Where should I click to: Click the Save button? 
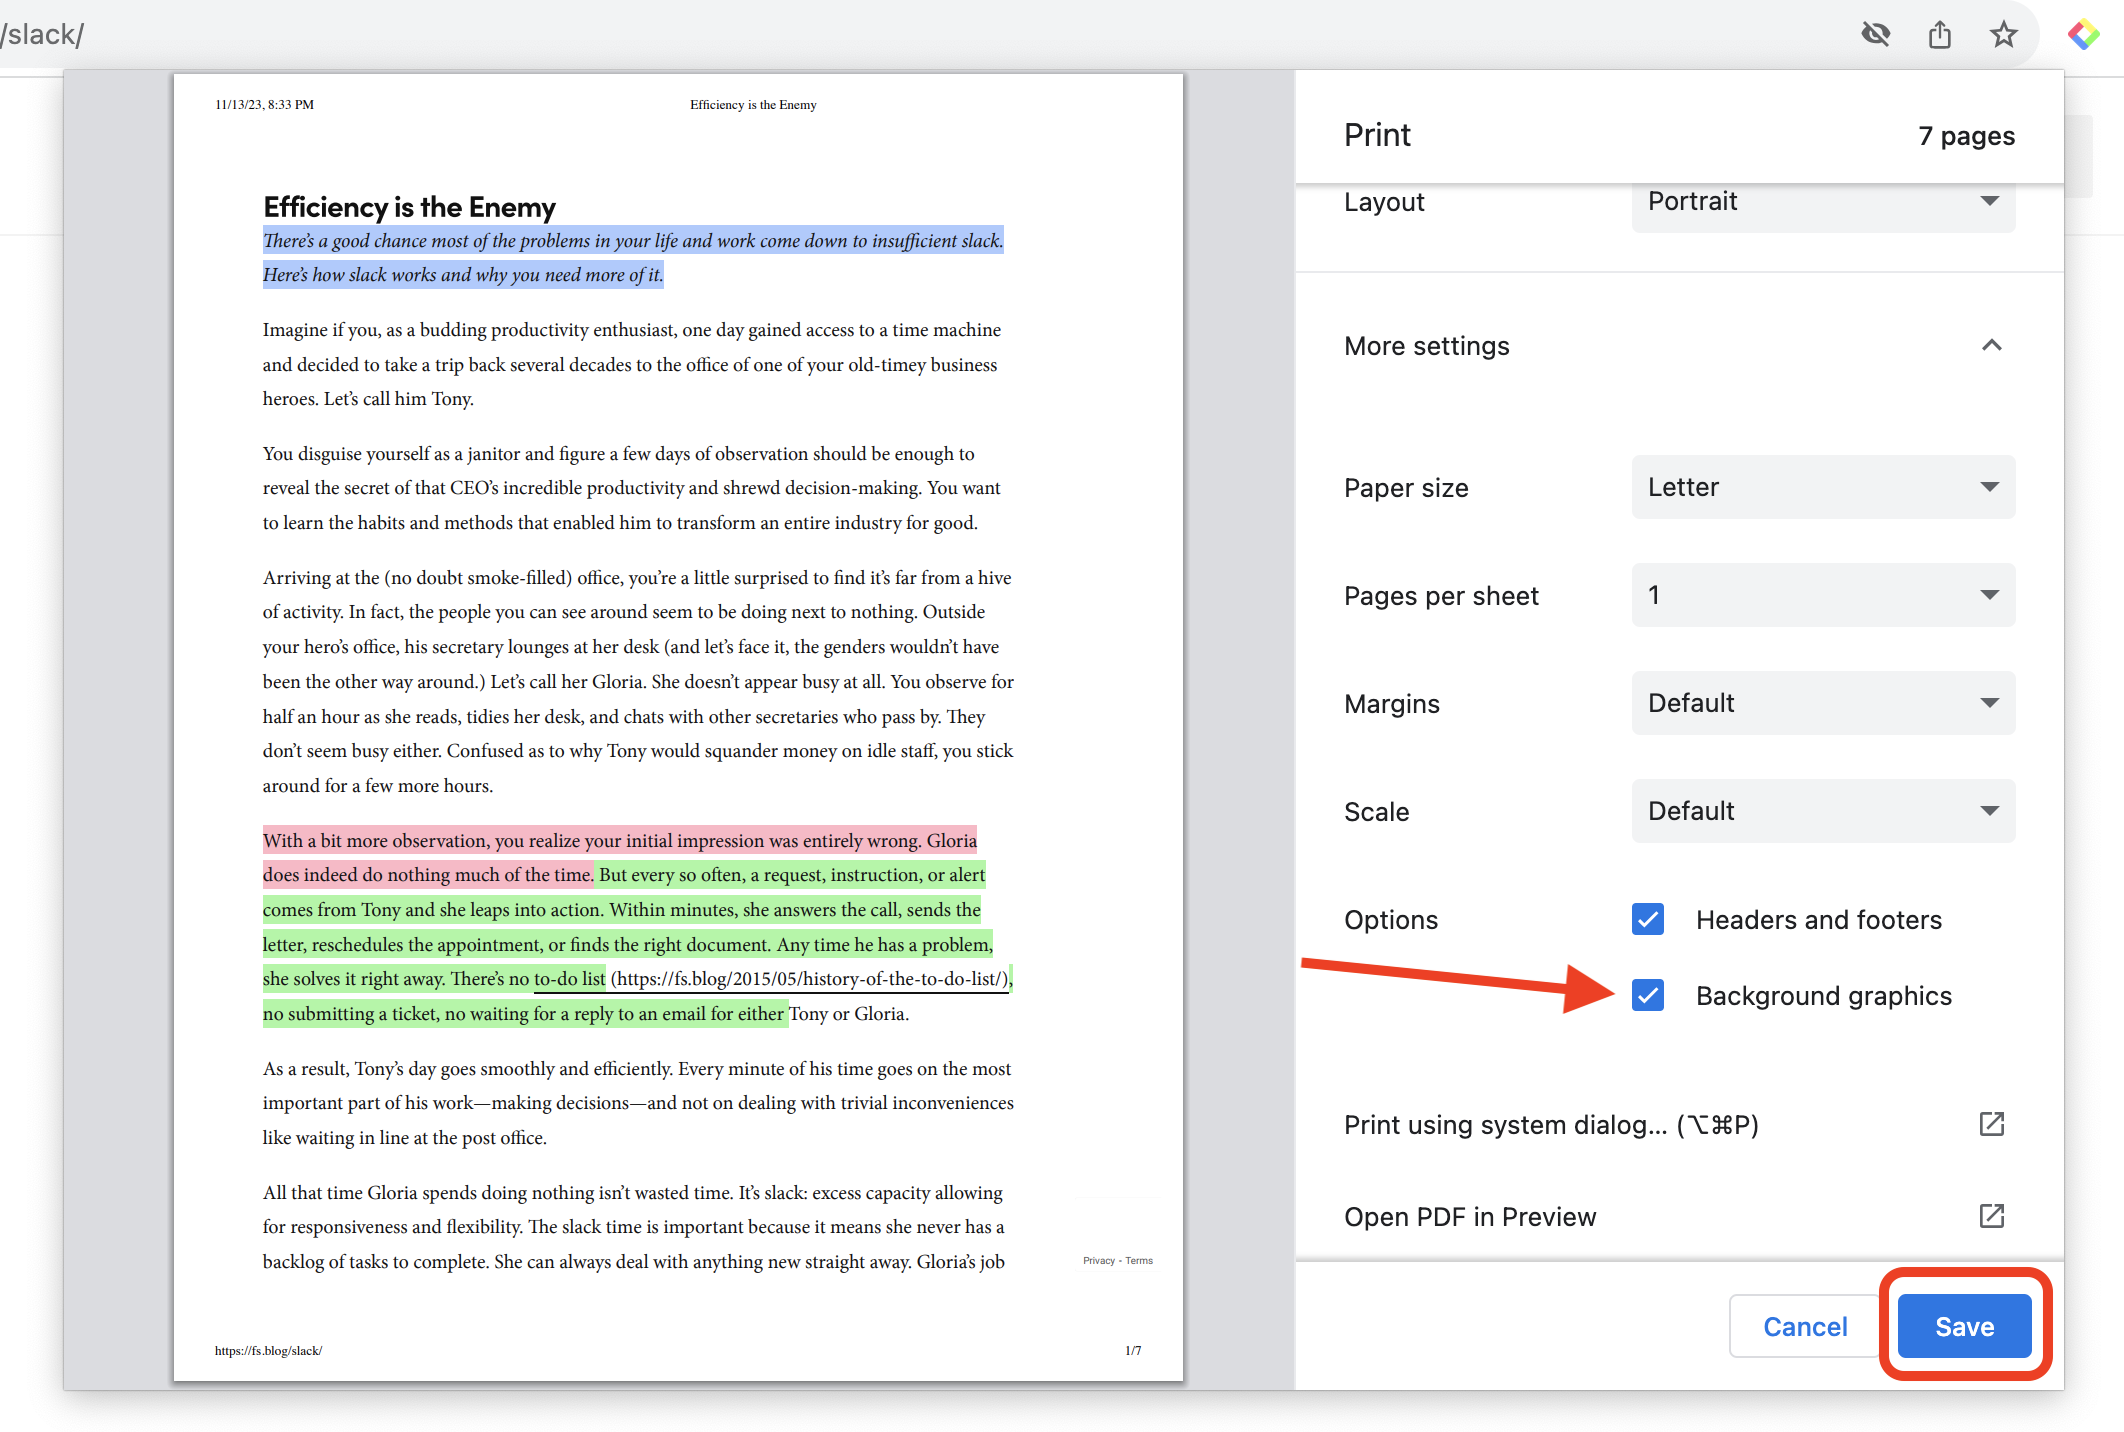point(1964,1326)
